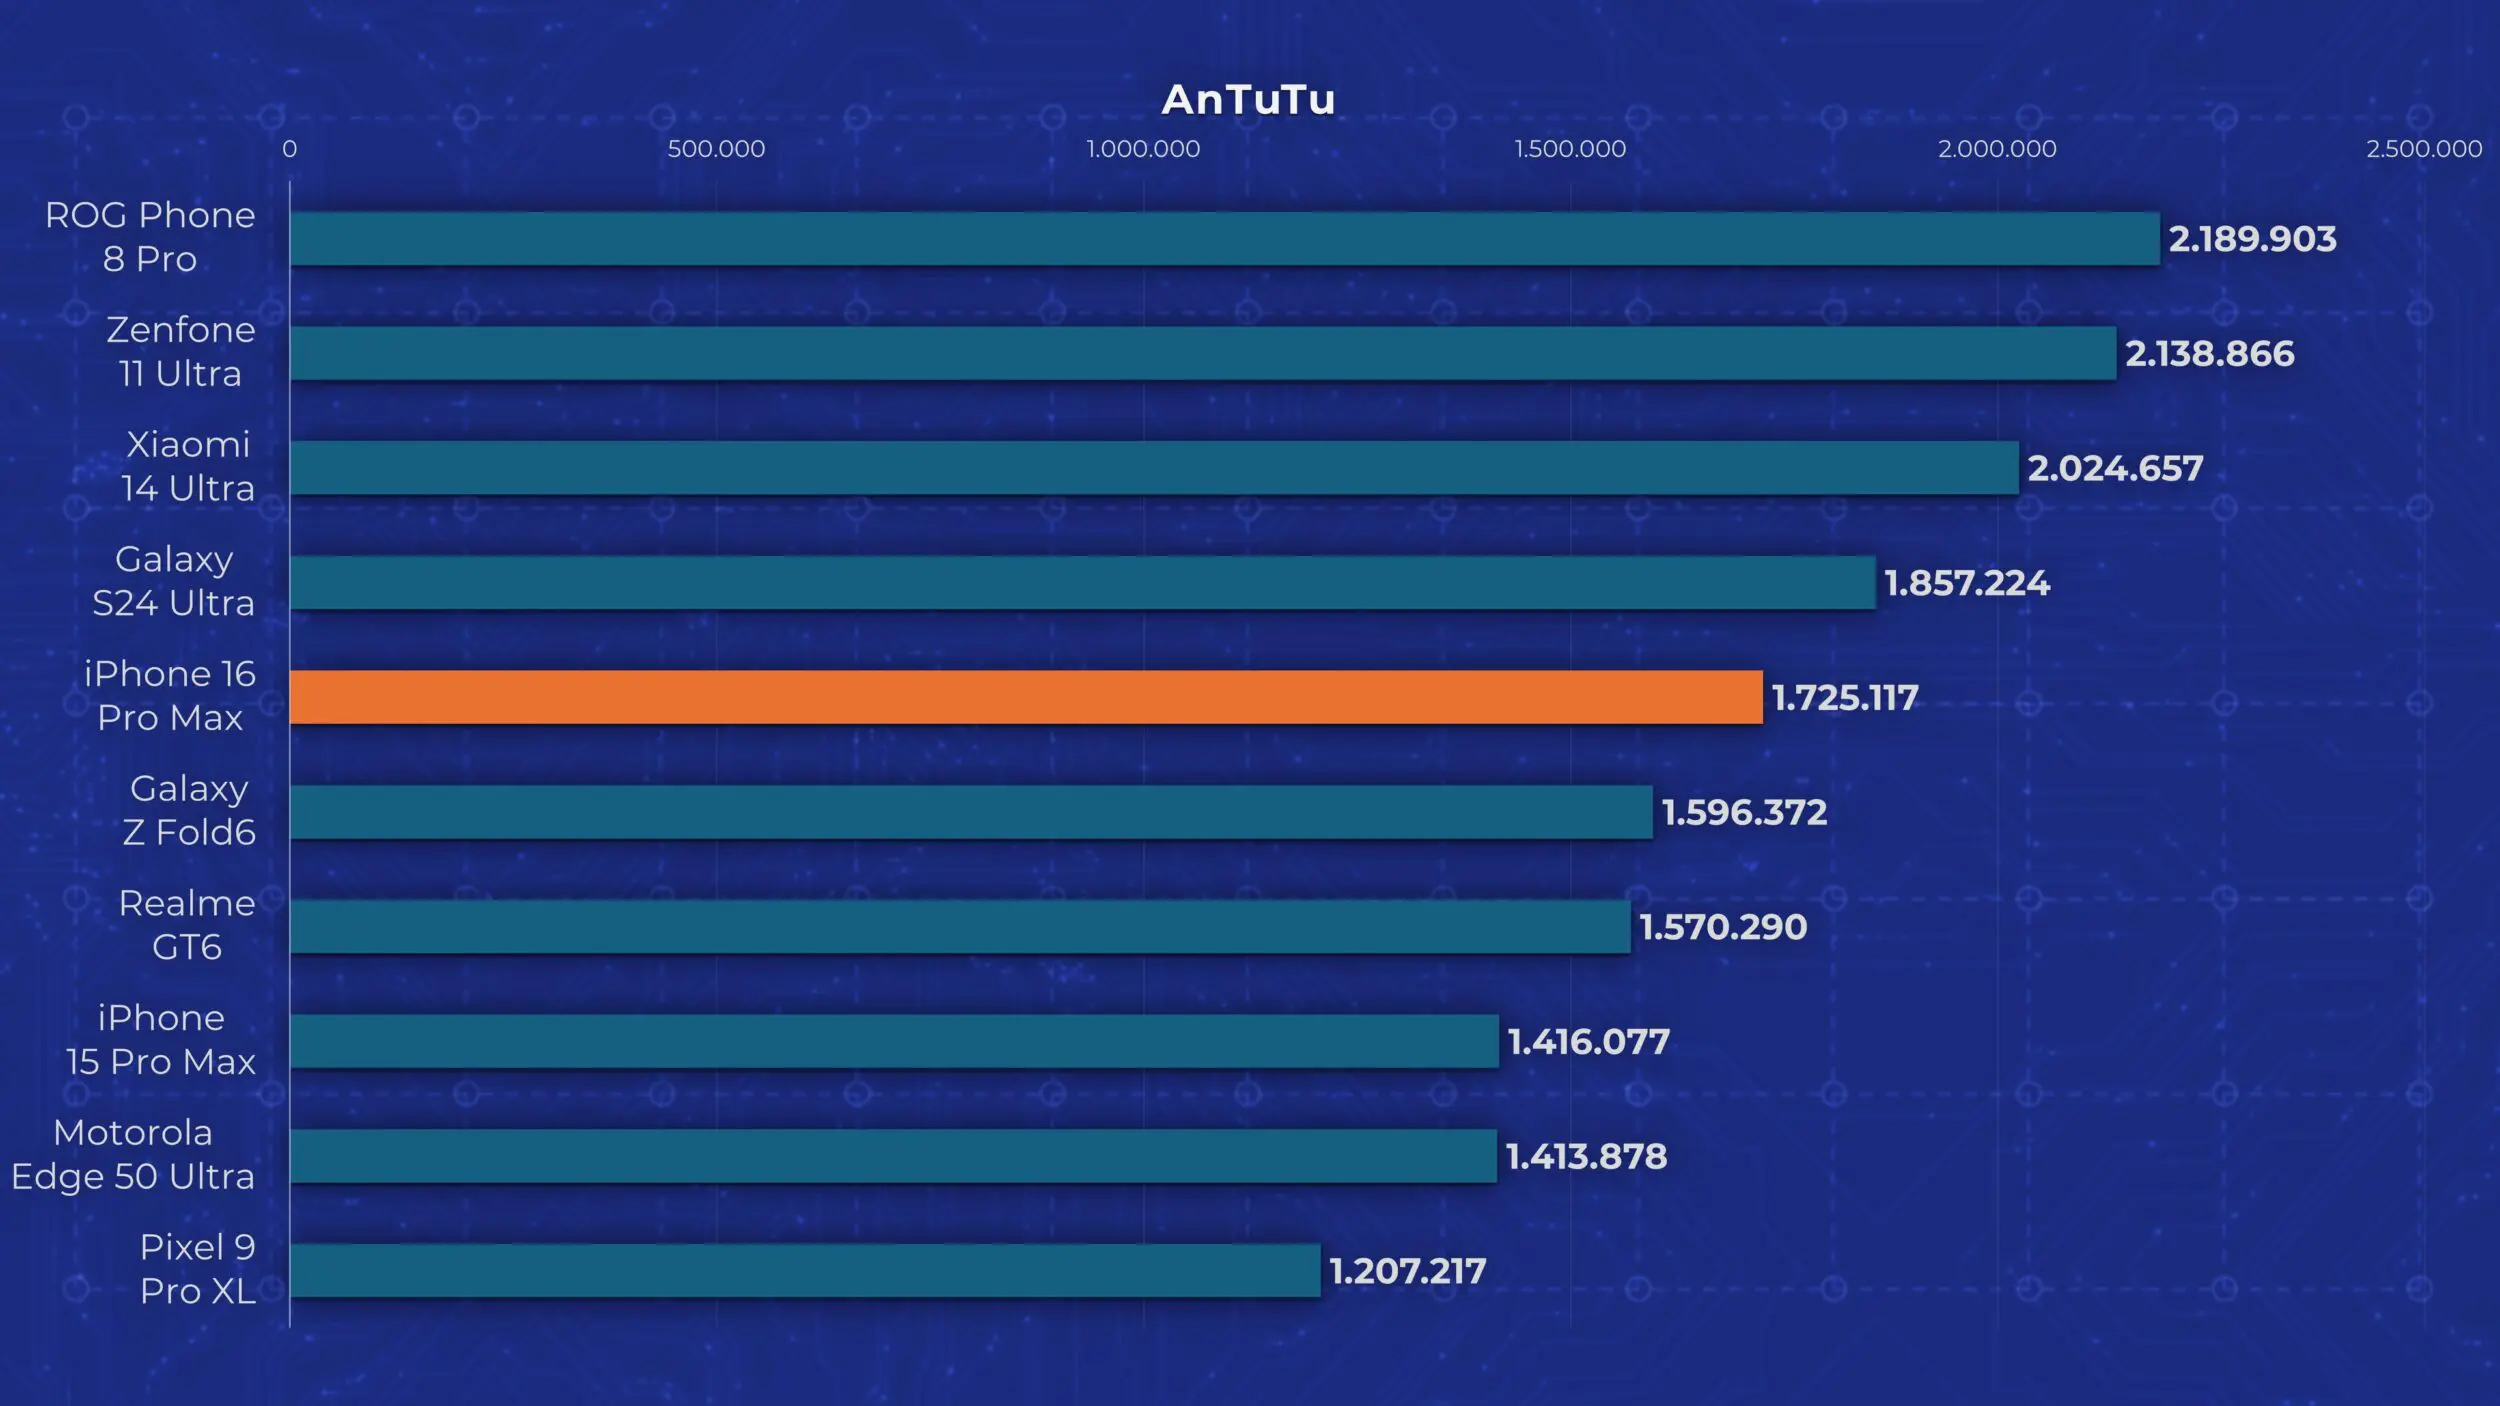The width and height of the screenshot is (2500, 1406).
Task: Click the Xiaomi 14 Ultra label
Action: coord(188,466)
